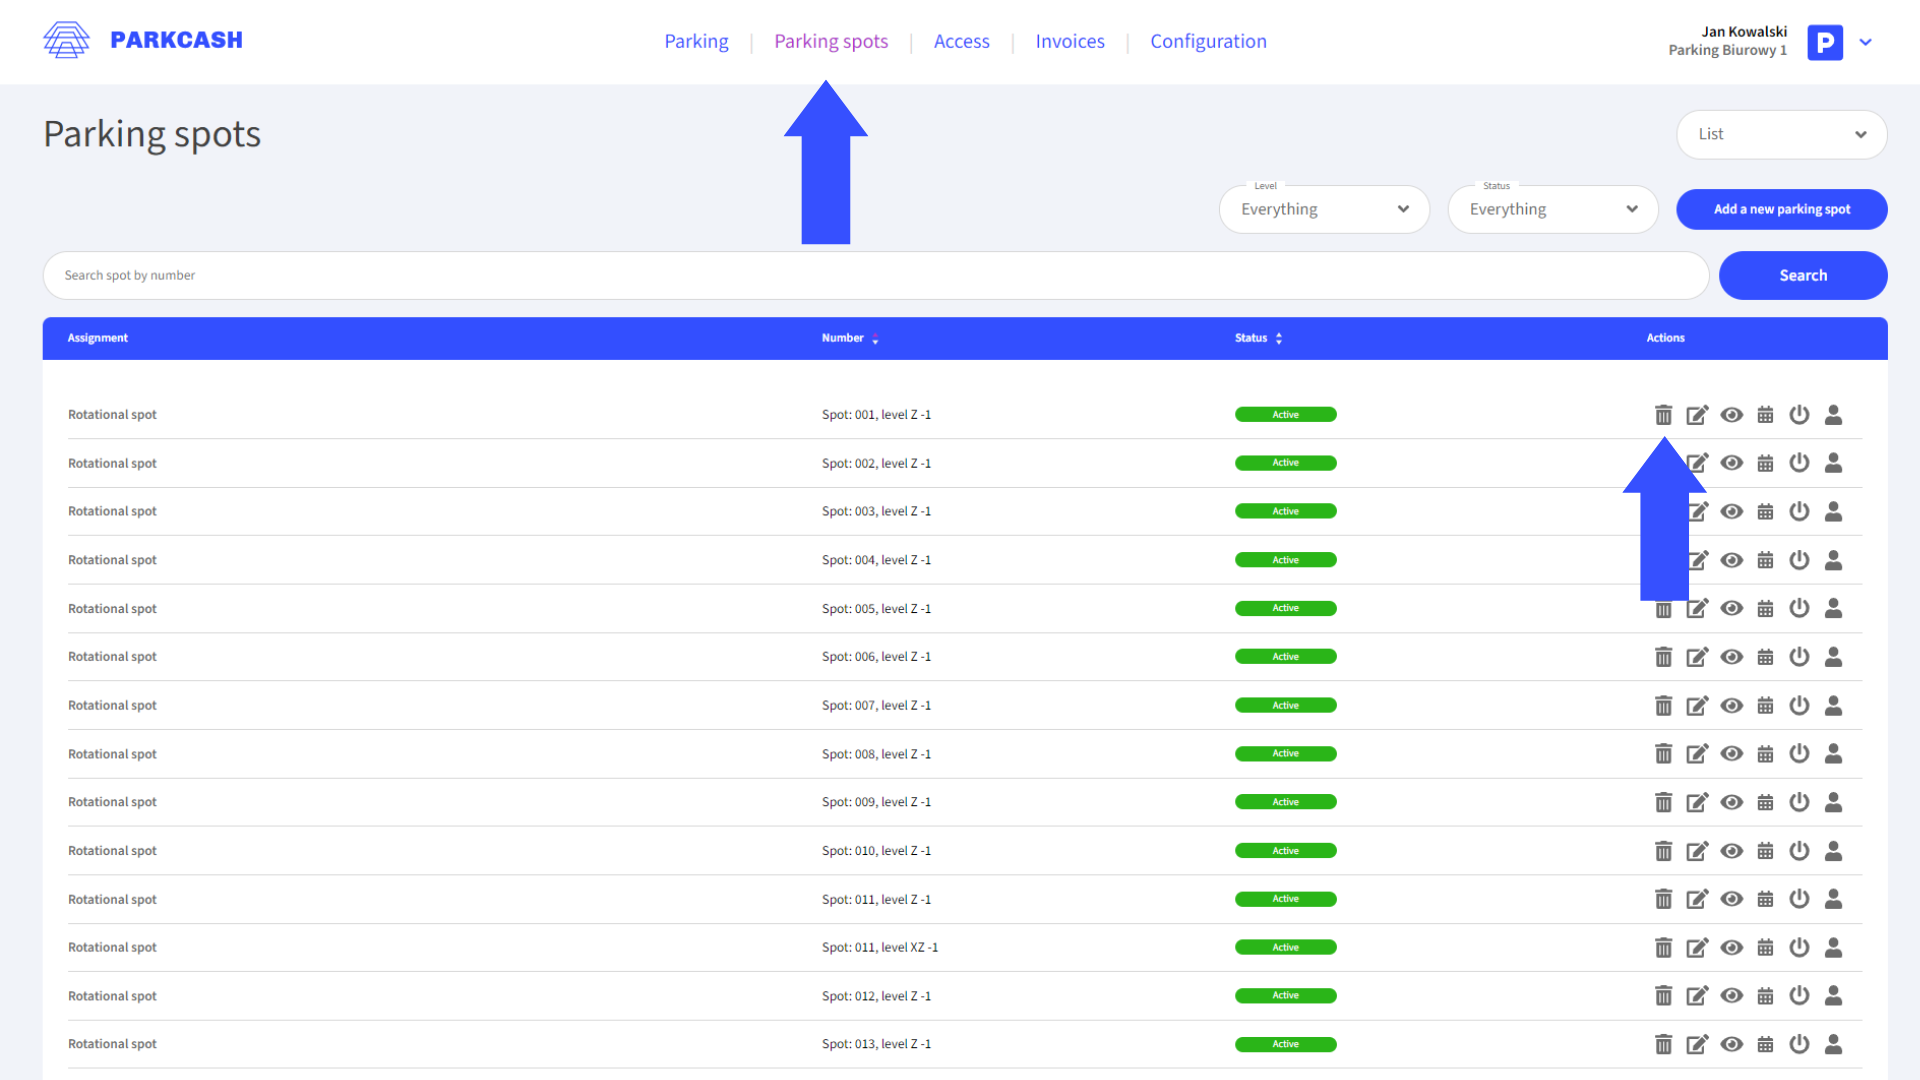The height and width of the screenshot is (1080, 1920).
Task: Click the Add a new parking spot button
Action: [x=1781, y=209]
